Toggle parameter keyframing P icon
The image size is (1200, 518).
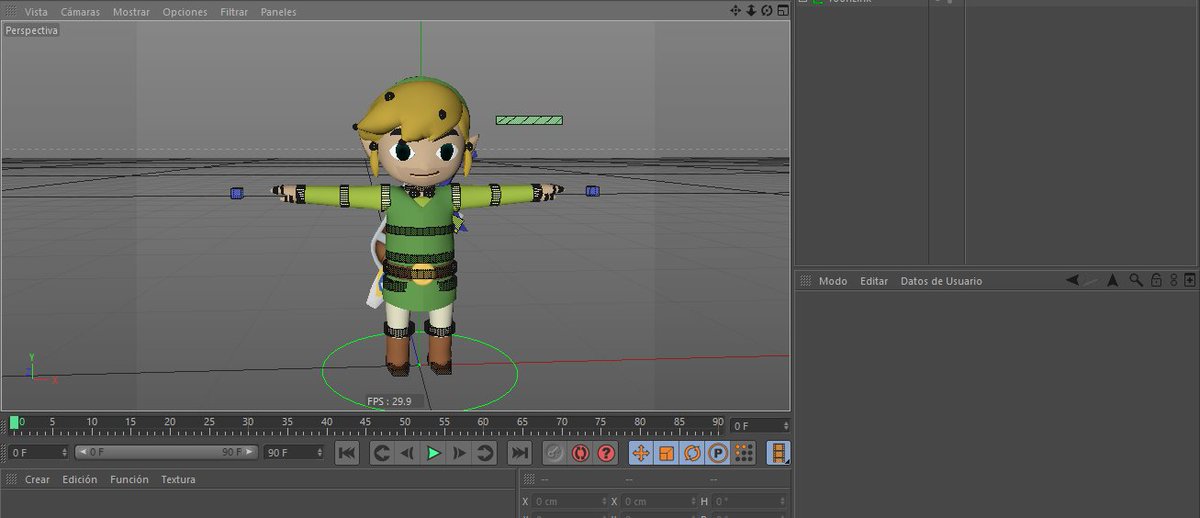pyautogui.click(x=718, y=453)
